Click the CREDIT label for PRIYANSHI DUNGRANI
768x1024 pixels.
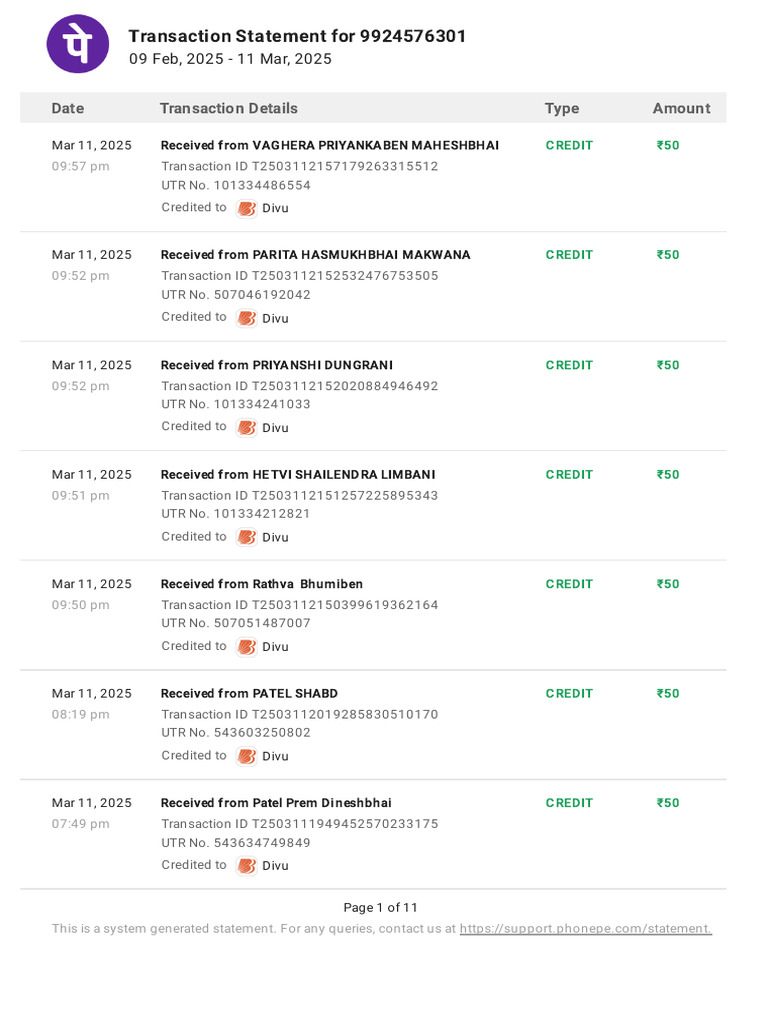pos(569,365)
